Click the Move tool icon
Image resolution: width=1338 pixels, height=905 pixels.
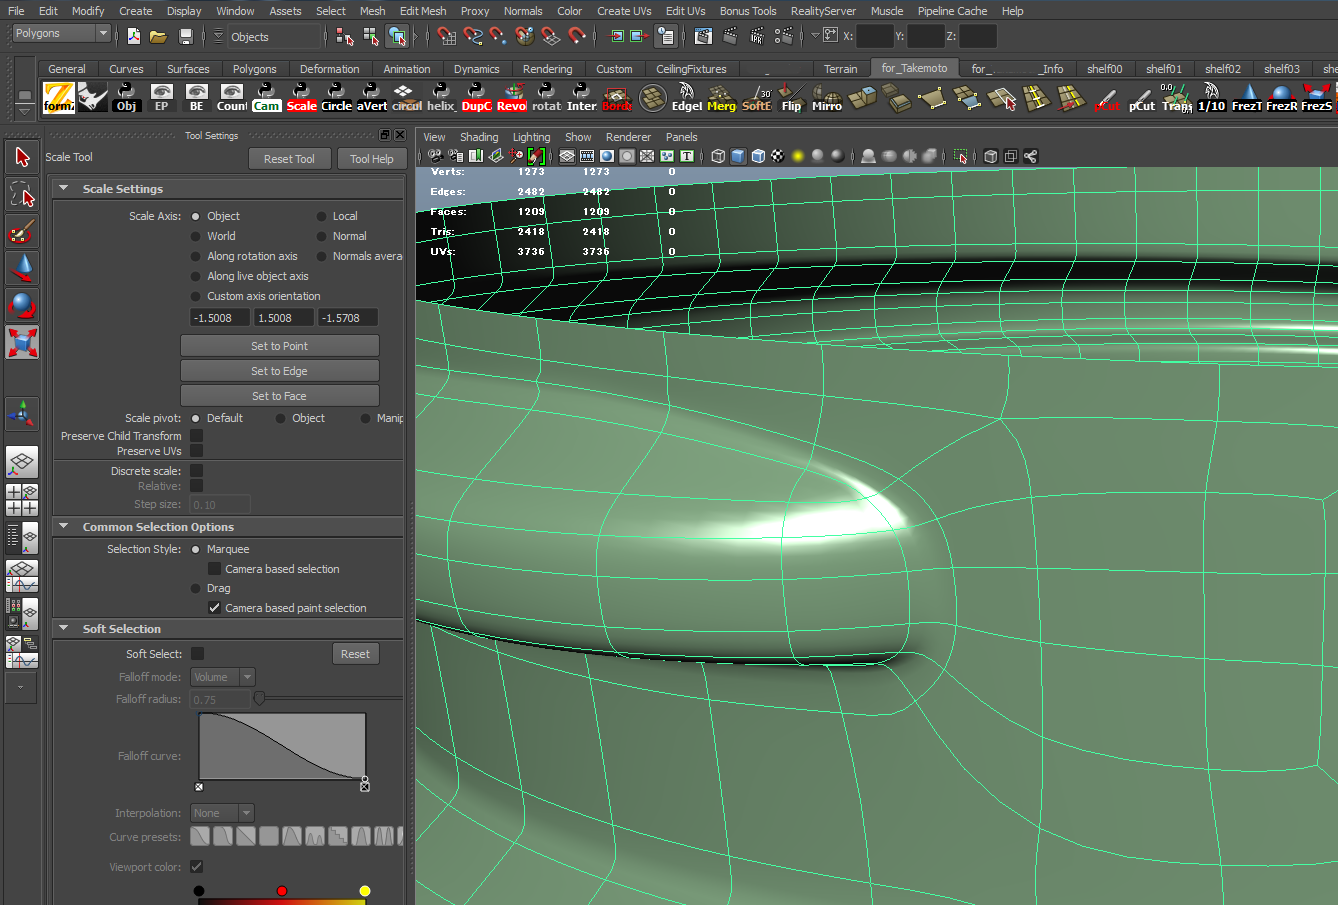[x=22, y=268]
